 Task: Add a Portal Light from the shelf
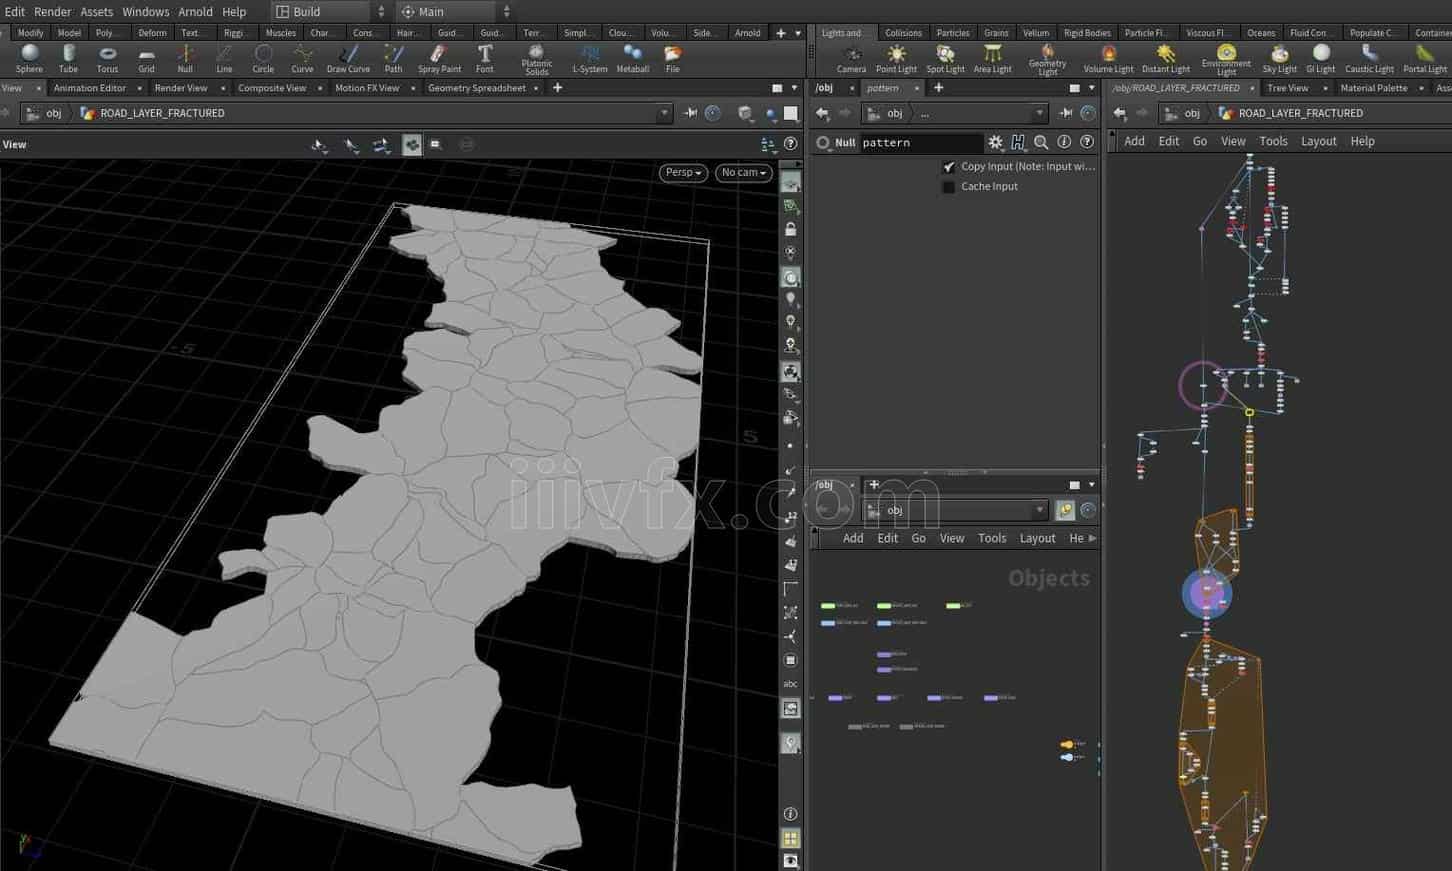click(x=1425, y=59)
